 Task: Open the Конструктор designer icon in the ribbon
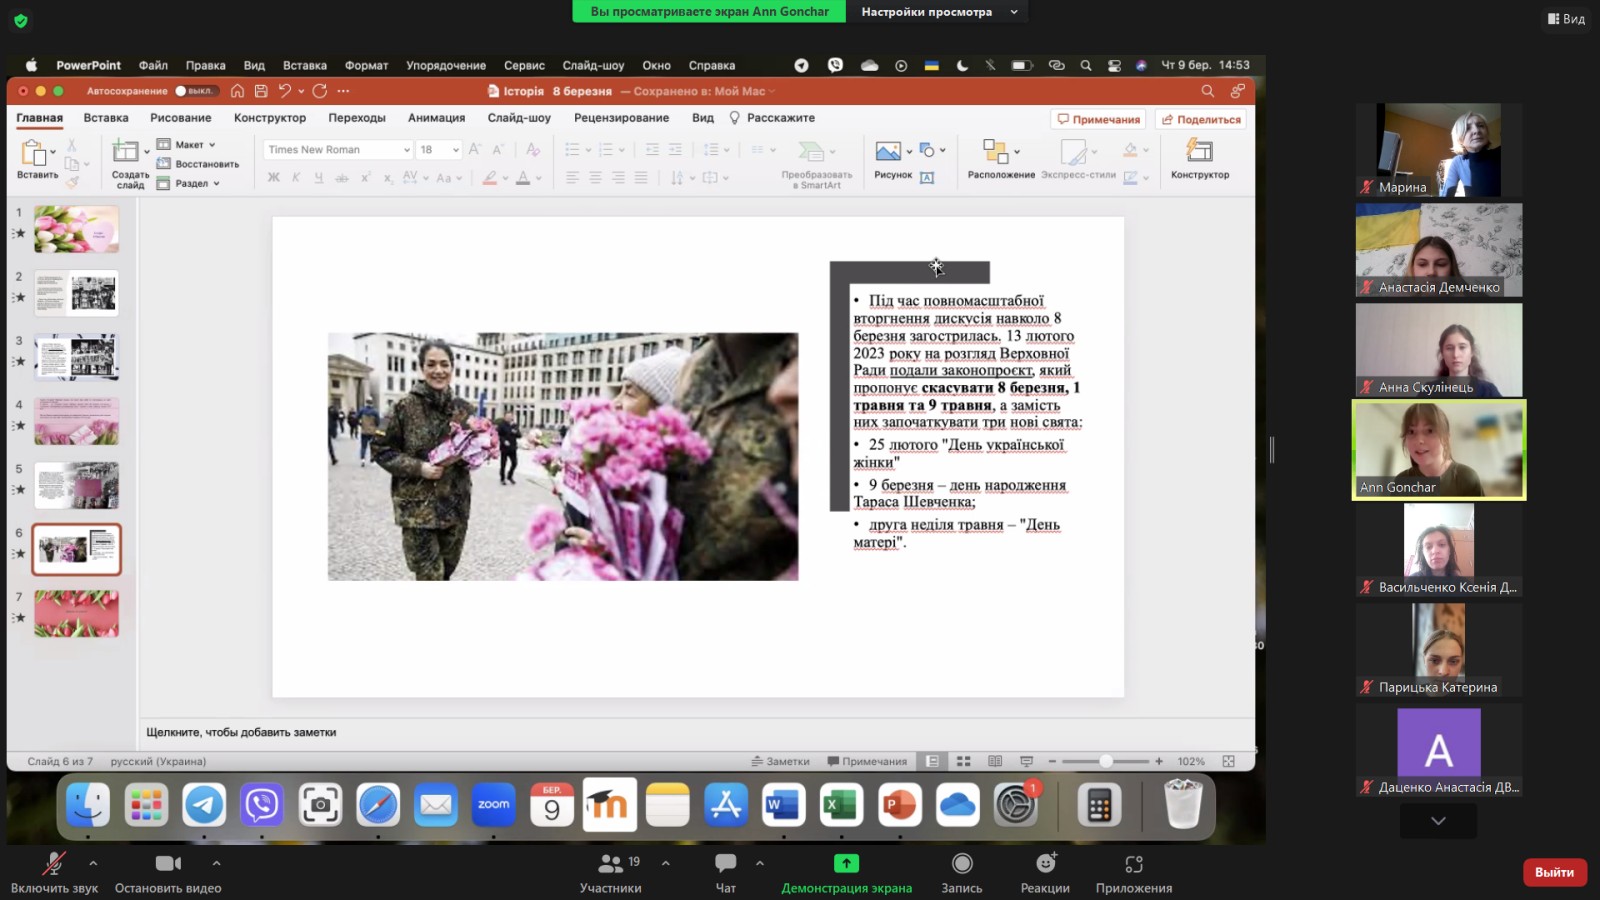click(1199, 152)
